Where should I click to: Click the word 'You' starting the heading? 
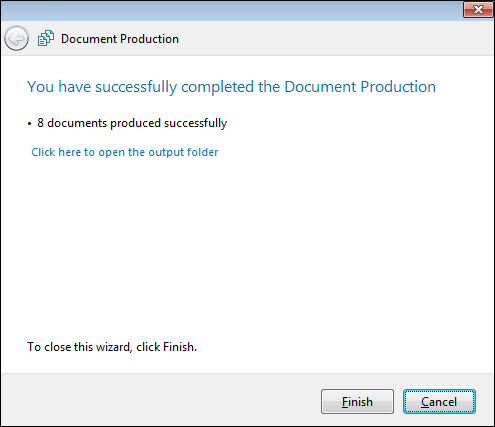click(x=40, y=87)
